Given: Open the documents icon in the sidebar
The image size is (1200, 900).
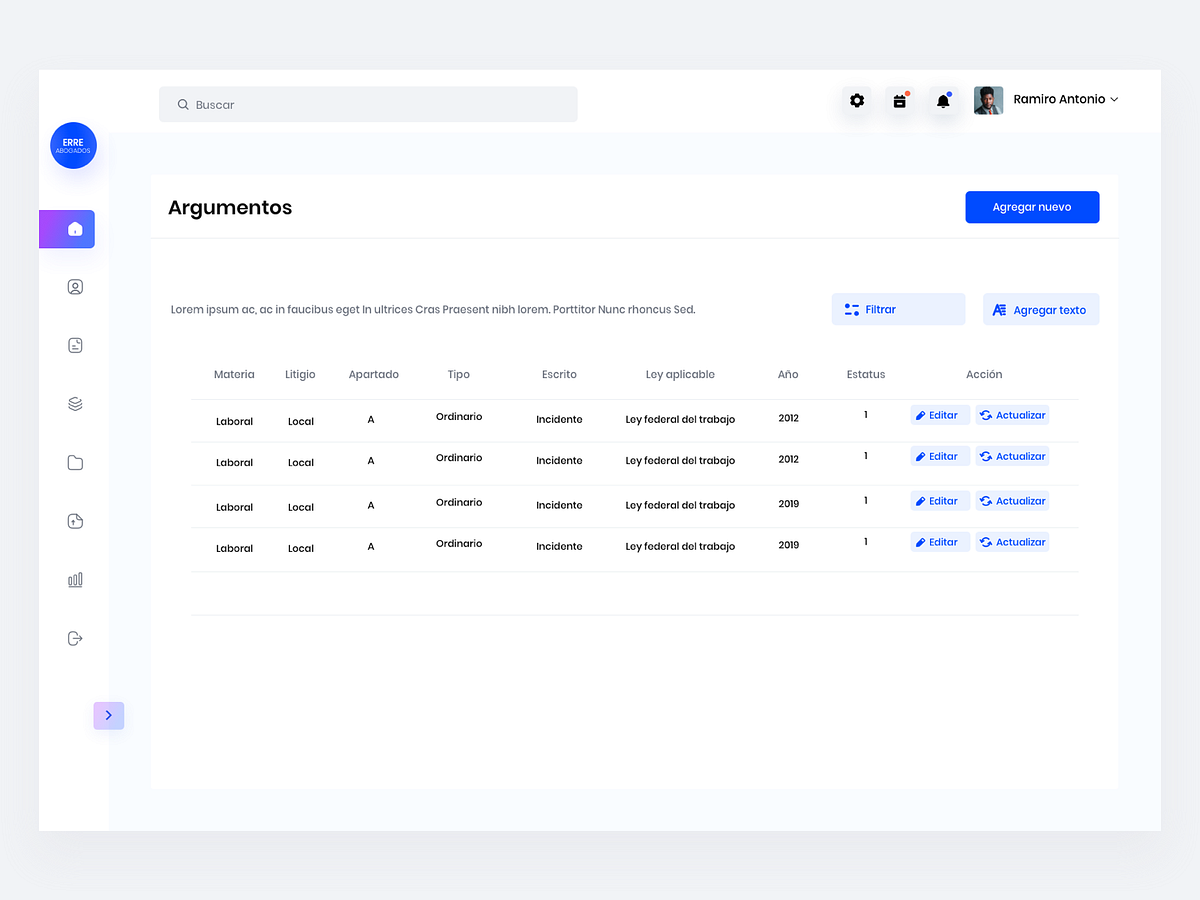Looking at the screenshot, I should (75, 344).
